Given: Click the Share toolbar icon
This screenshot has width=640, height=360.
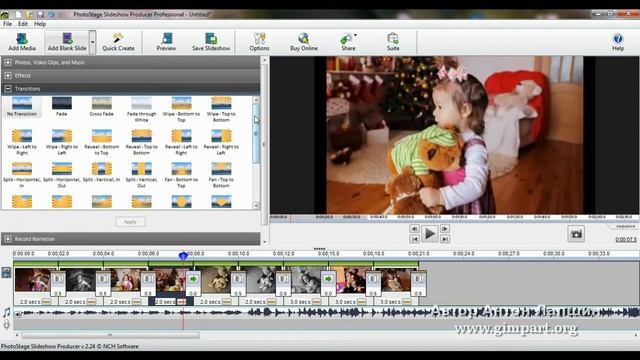Looking at the screenshot, I should click(x=347, y=42).
